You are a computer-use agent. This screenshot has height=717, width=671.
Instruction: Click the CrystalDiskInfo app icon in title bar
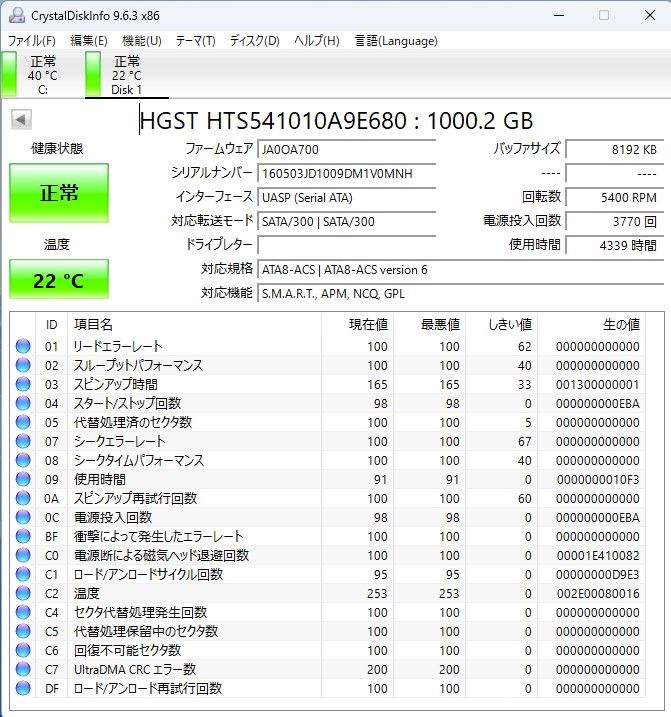17,16
